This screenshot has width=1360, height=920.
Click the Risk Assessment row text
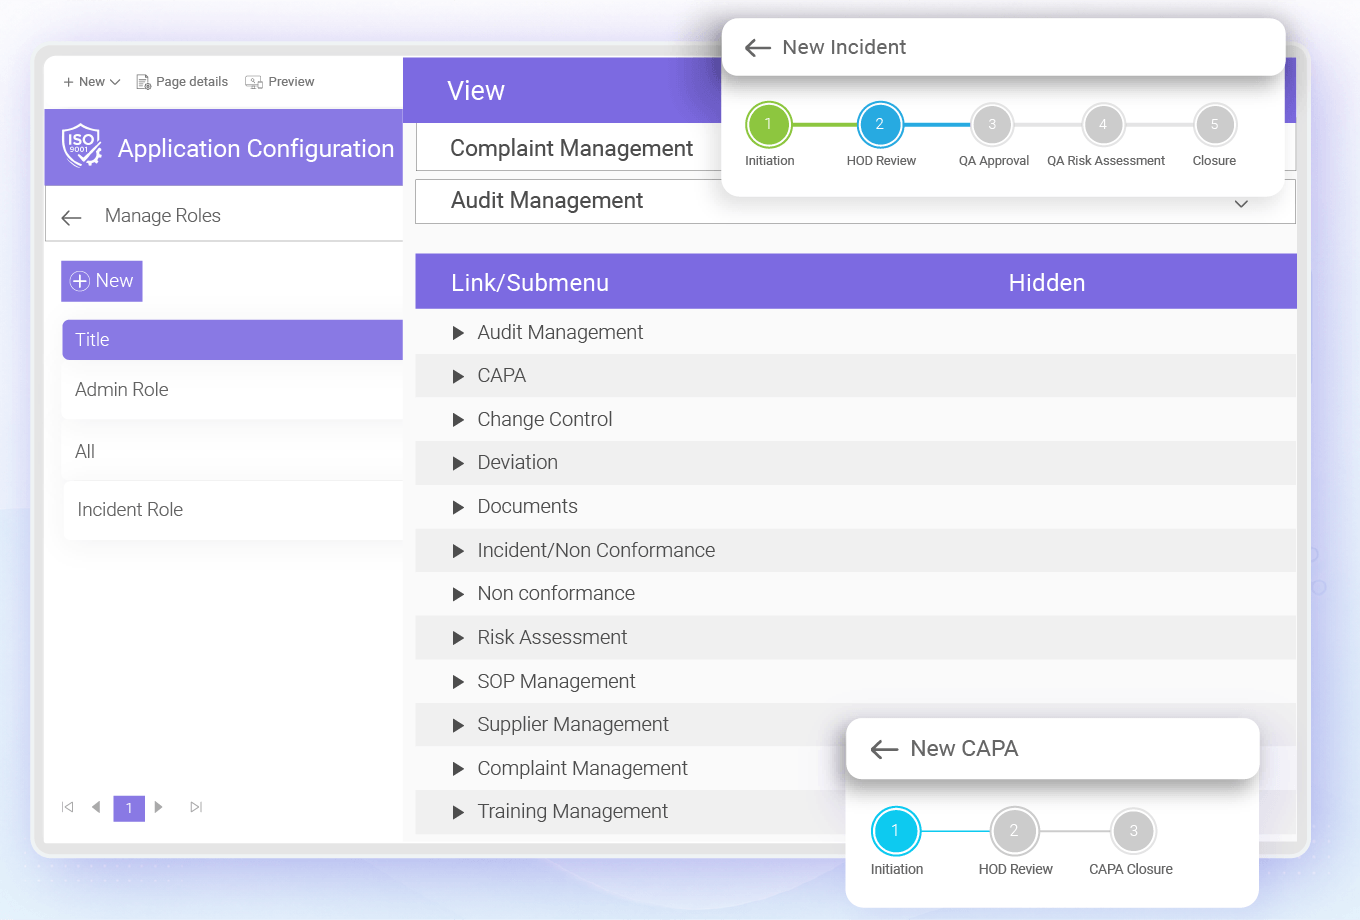552,638
